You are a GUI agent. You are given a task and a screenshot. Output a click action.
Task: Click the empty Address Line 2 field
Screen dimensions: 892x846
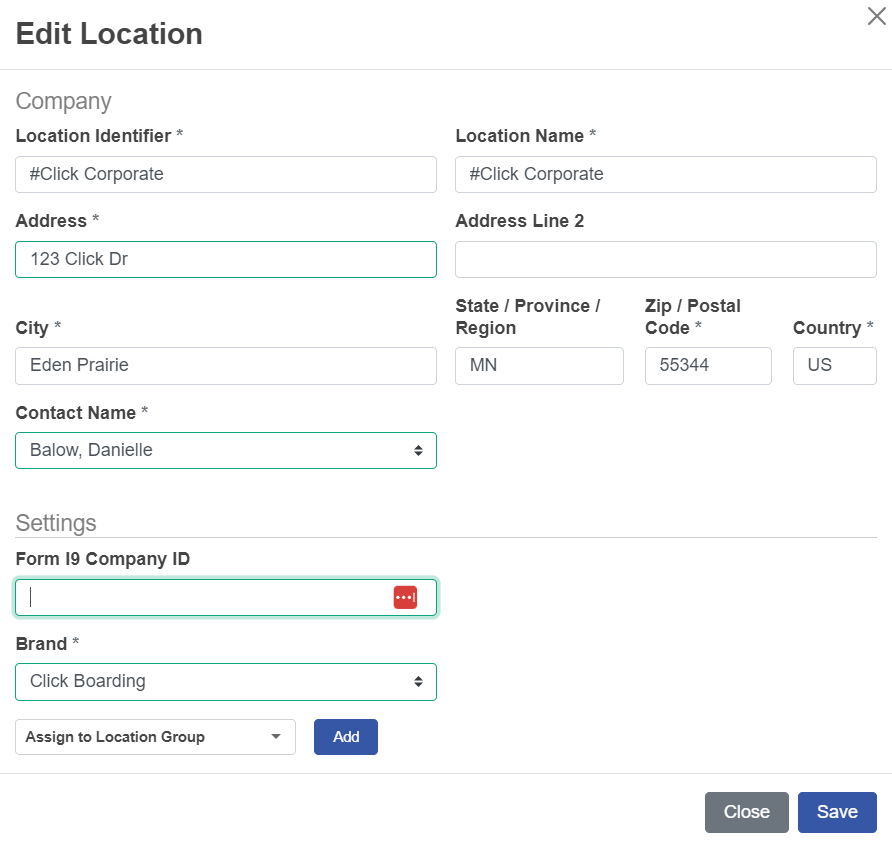coord(665,259)
